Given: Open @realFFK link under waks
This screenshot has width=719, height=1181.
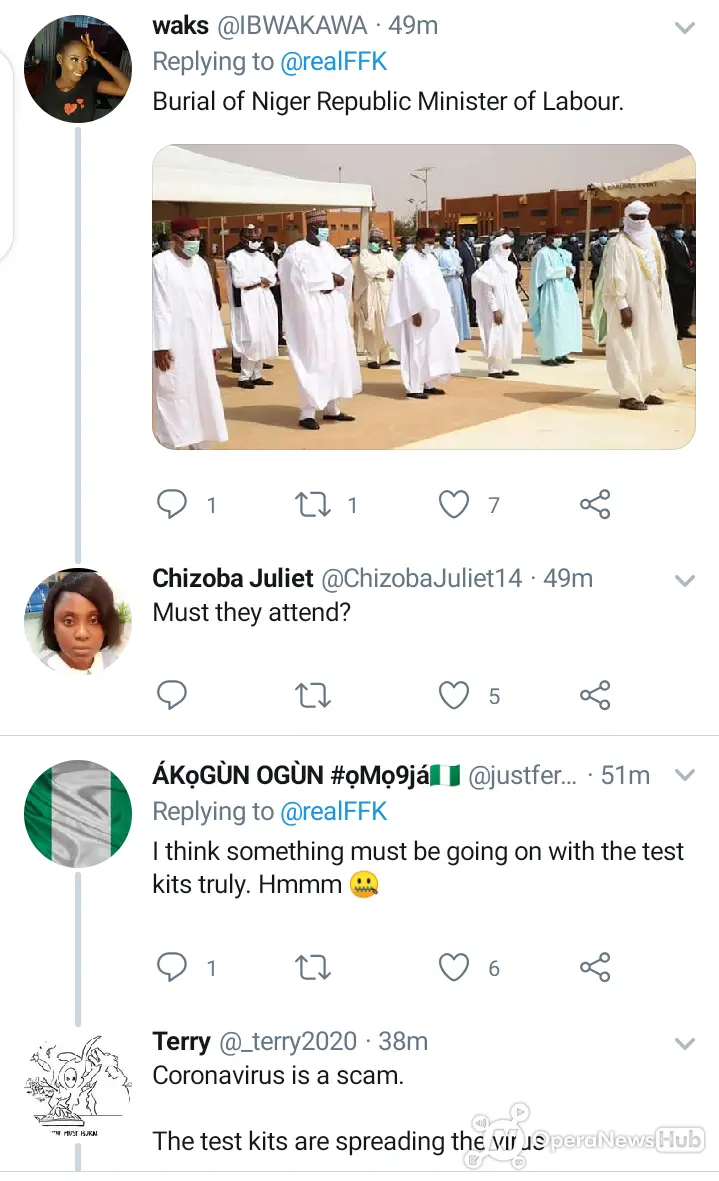Looking at the screenshot, I should (x=334, y=62).
